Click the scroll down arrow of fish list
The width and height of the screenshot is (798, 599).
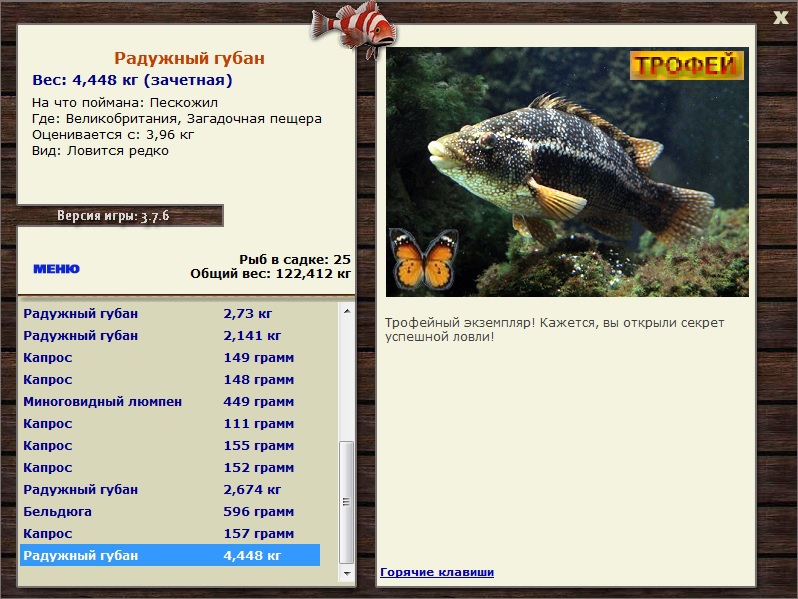tap(347, 574)
